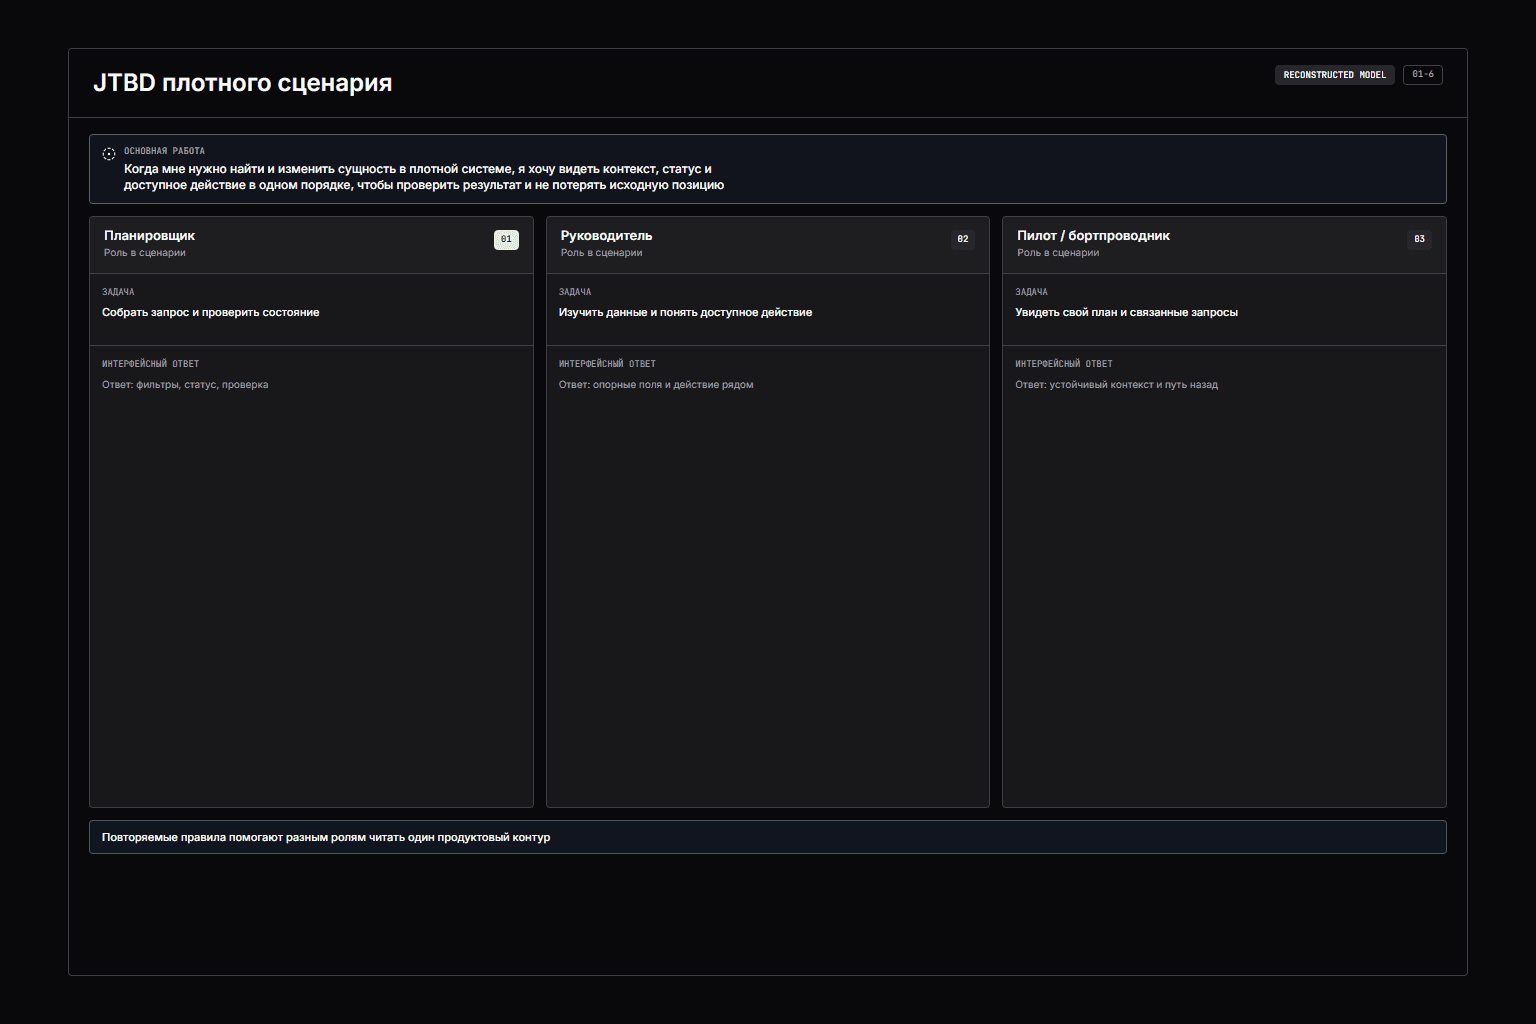Open the Планировщик card heading
Screen dimensions: 1536x1024
(149, 236)
